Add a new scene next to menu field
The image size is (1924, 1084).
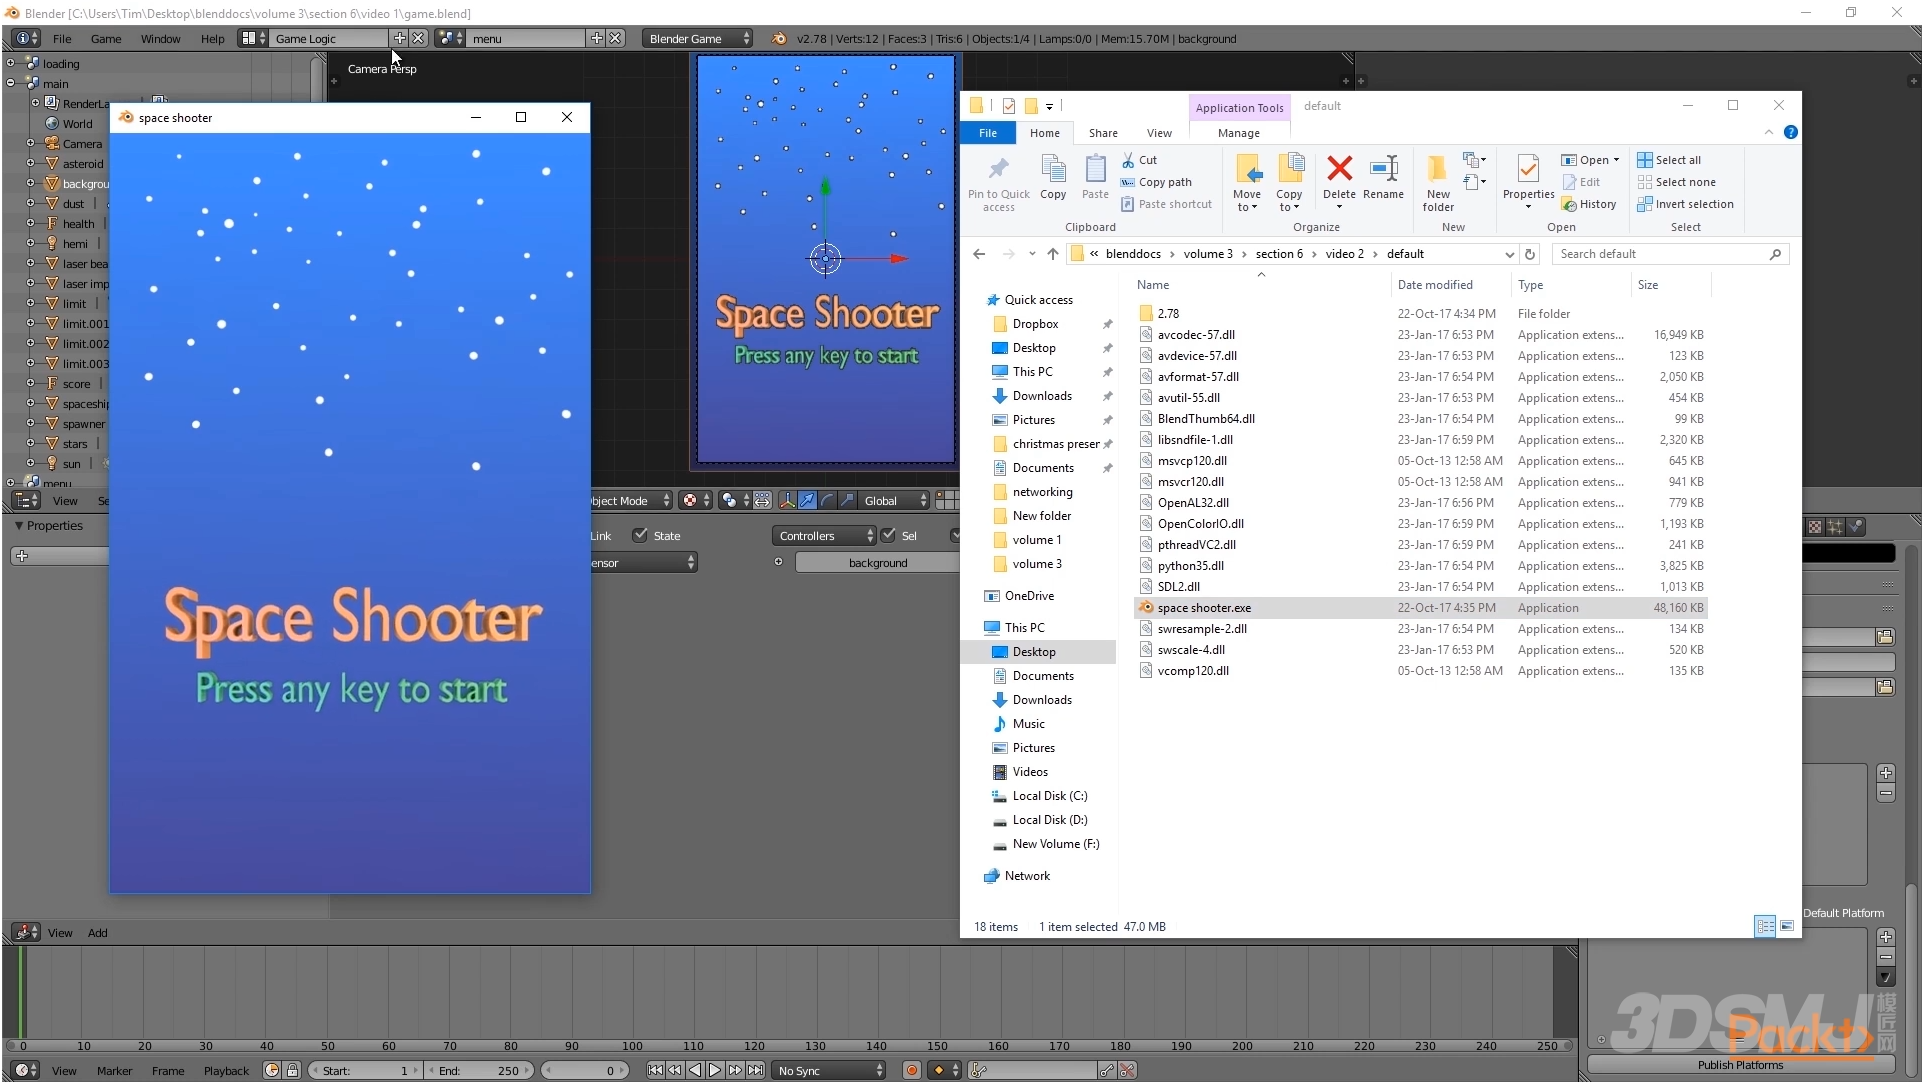(x=597, y=38)
